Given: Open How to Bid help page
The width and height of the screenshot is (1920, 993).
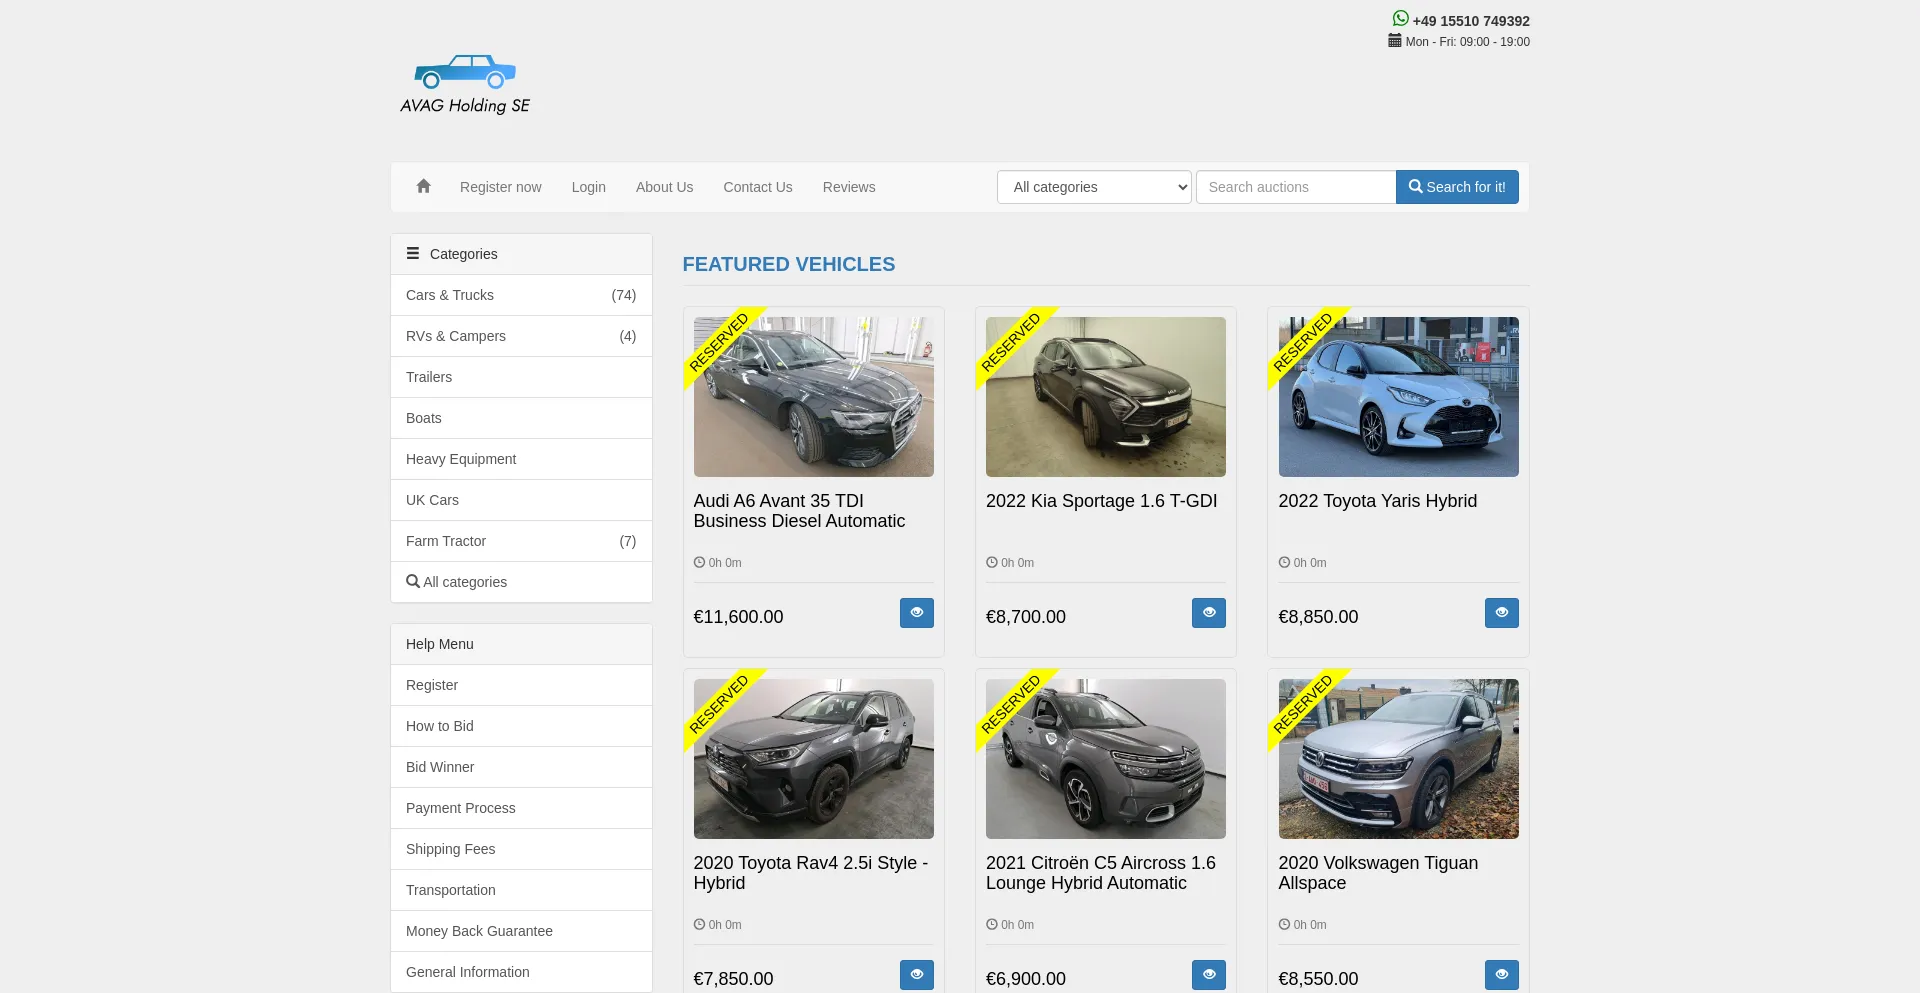Looking at the screenshot, I should point(521,726).
